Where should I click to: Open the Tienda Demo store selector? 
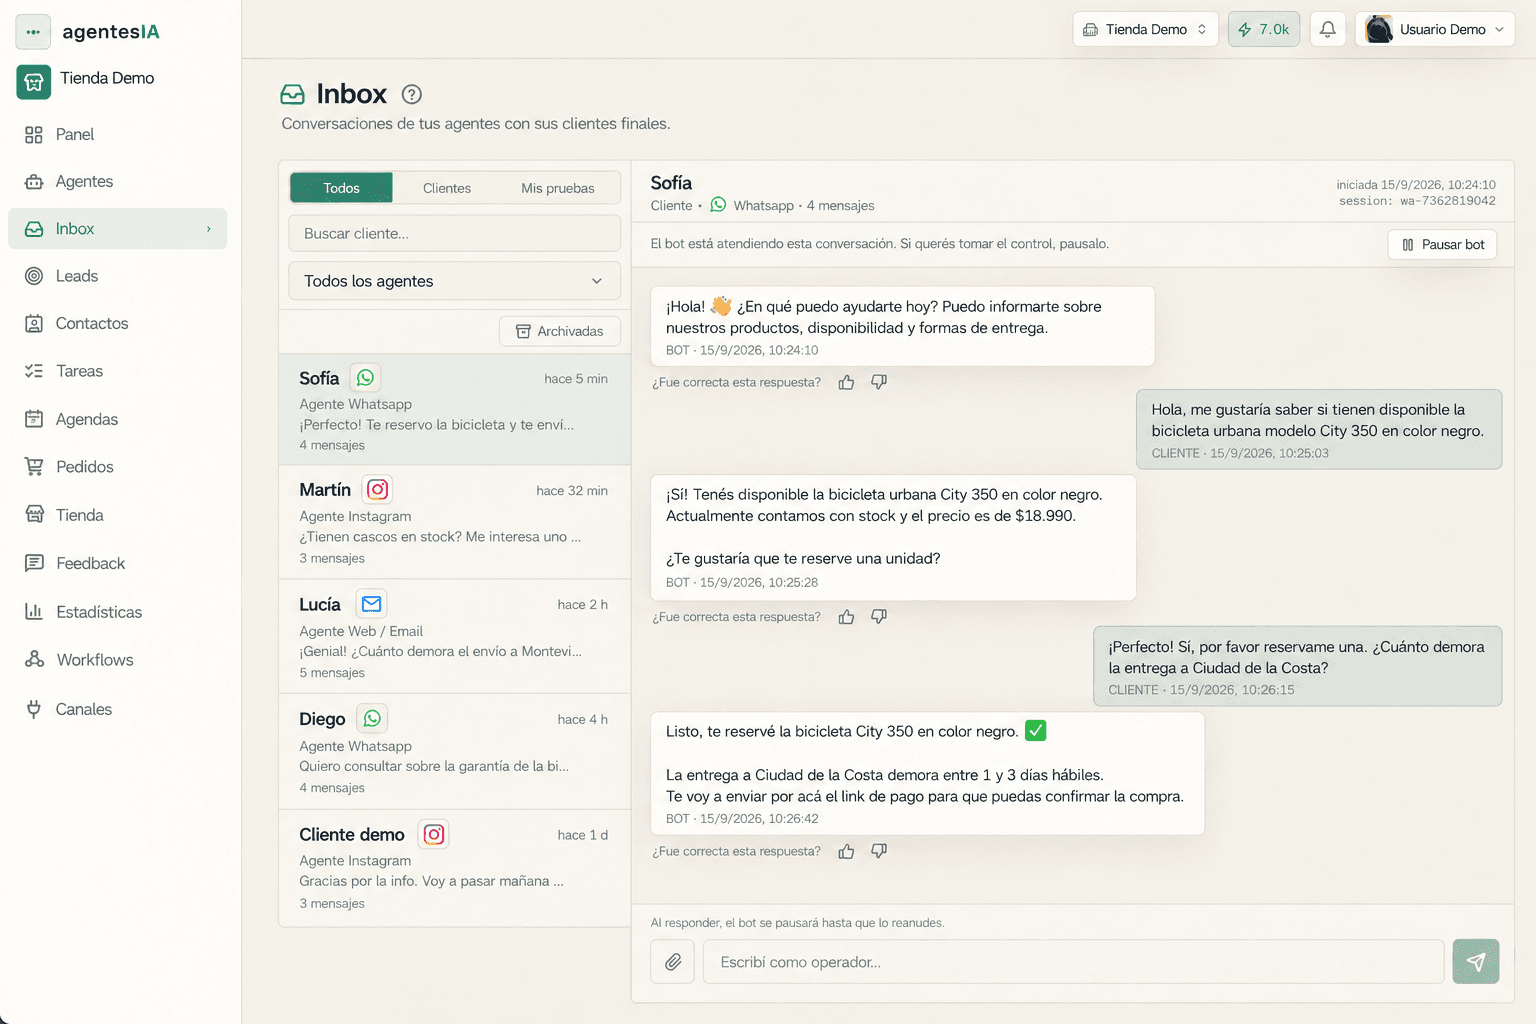coord(1146,29)
